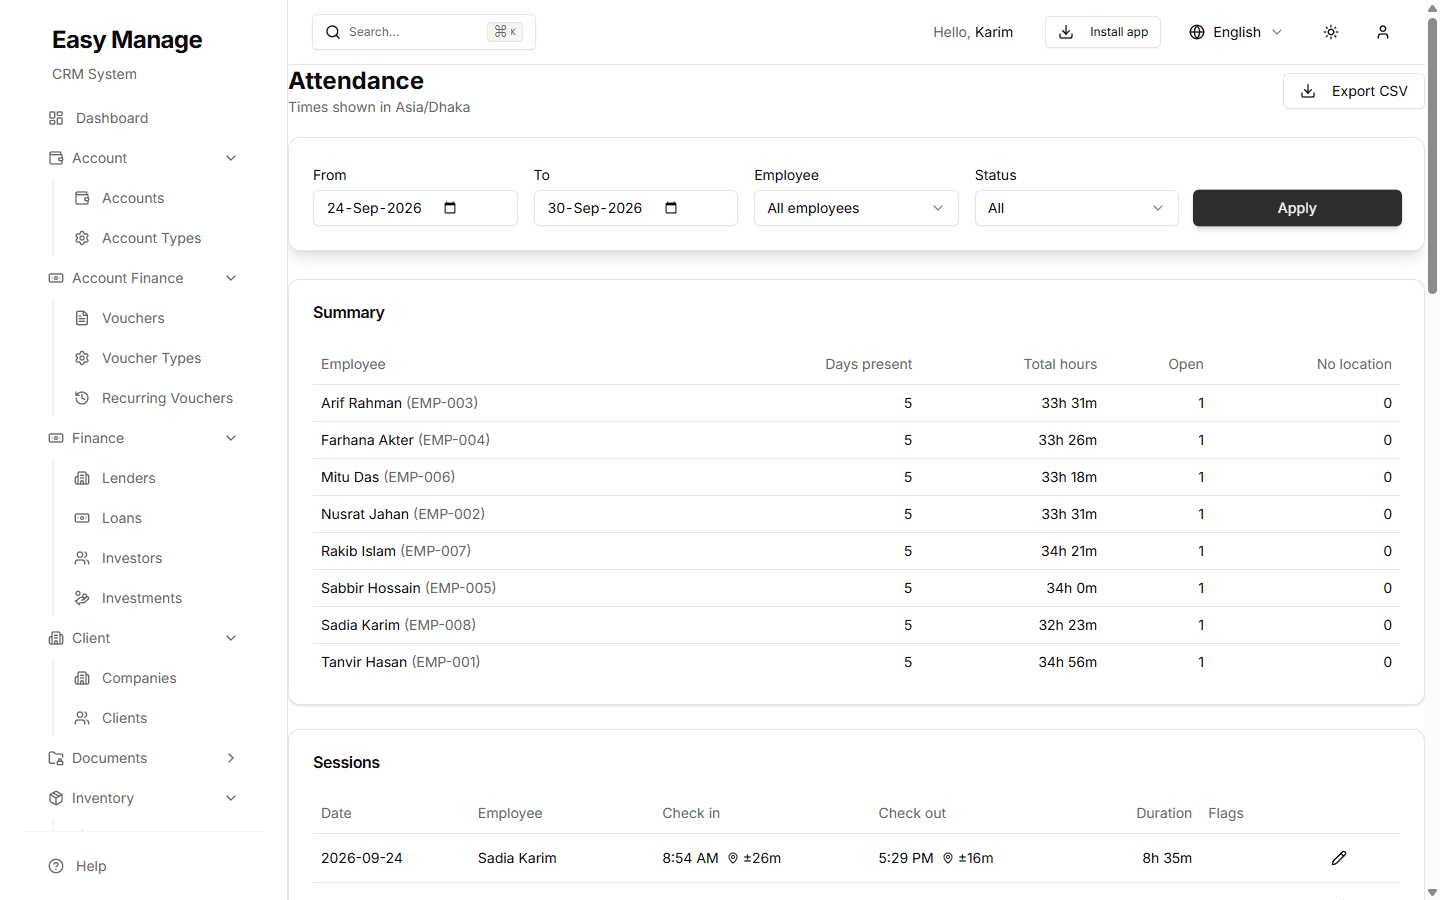The image size is (1440, 900).
Task: Click the search magnifier icon
Action: (x=333, y=32)
